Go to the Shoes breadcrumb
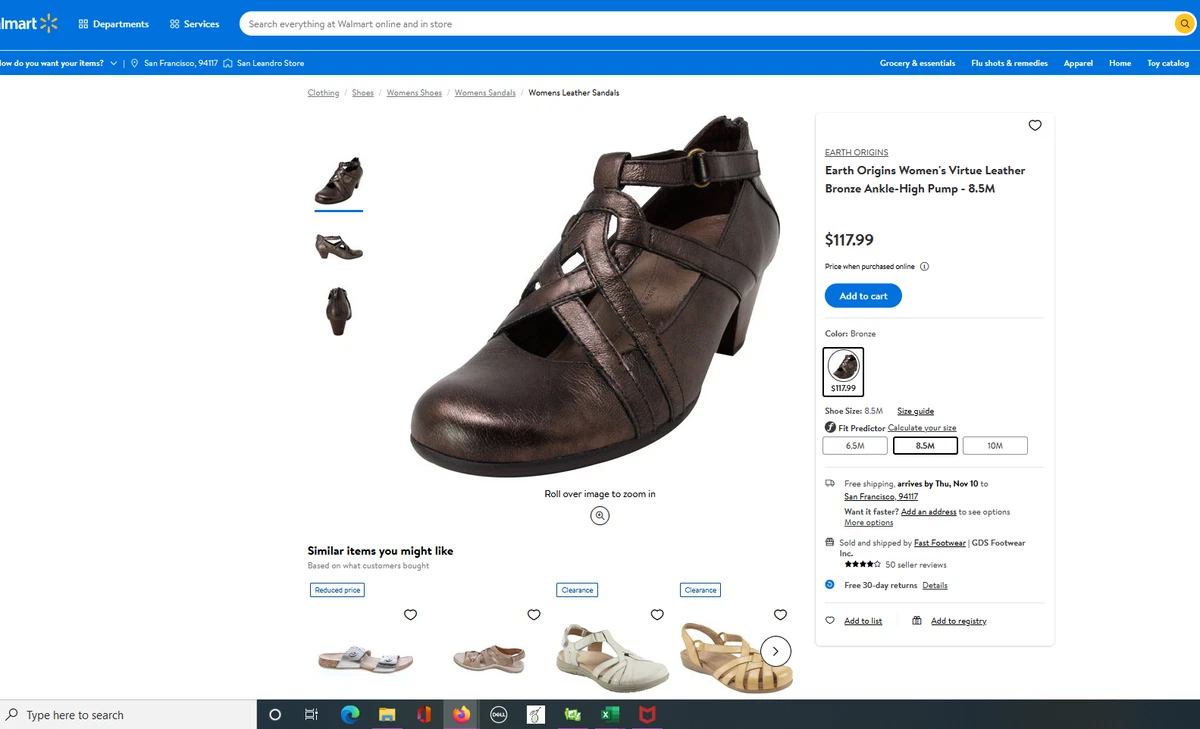 coord(363,93)
